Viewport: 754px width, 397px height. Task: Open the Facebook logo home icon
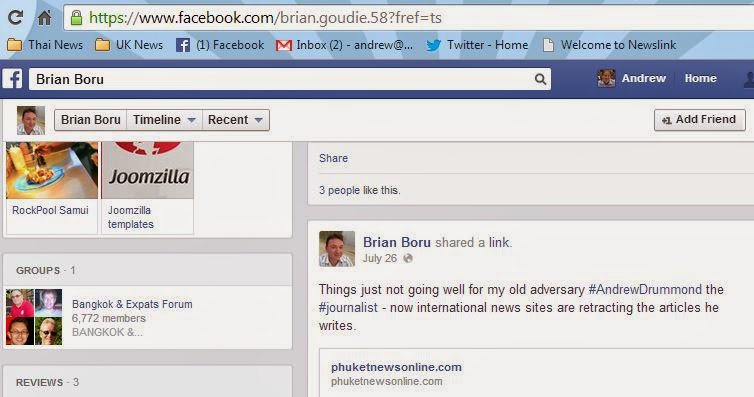click(x=13, y=79)
